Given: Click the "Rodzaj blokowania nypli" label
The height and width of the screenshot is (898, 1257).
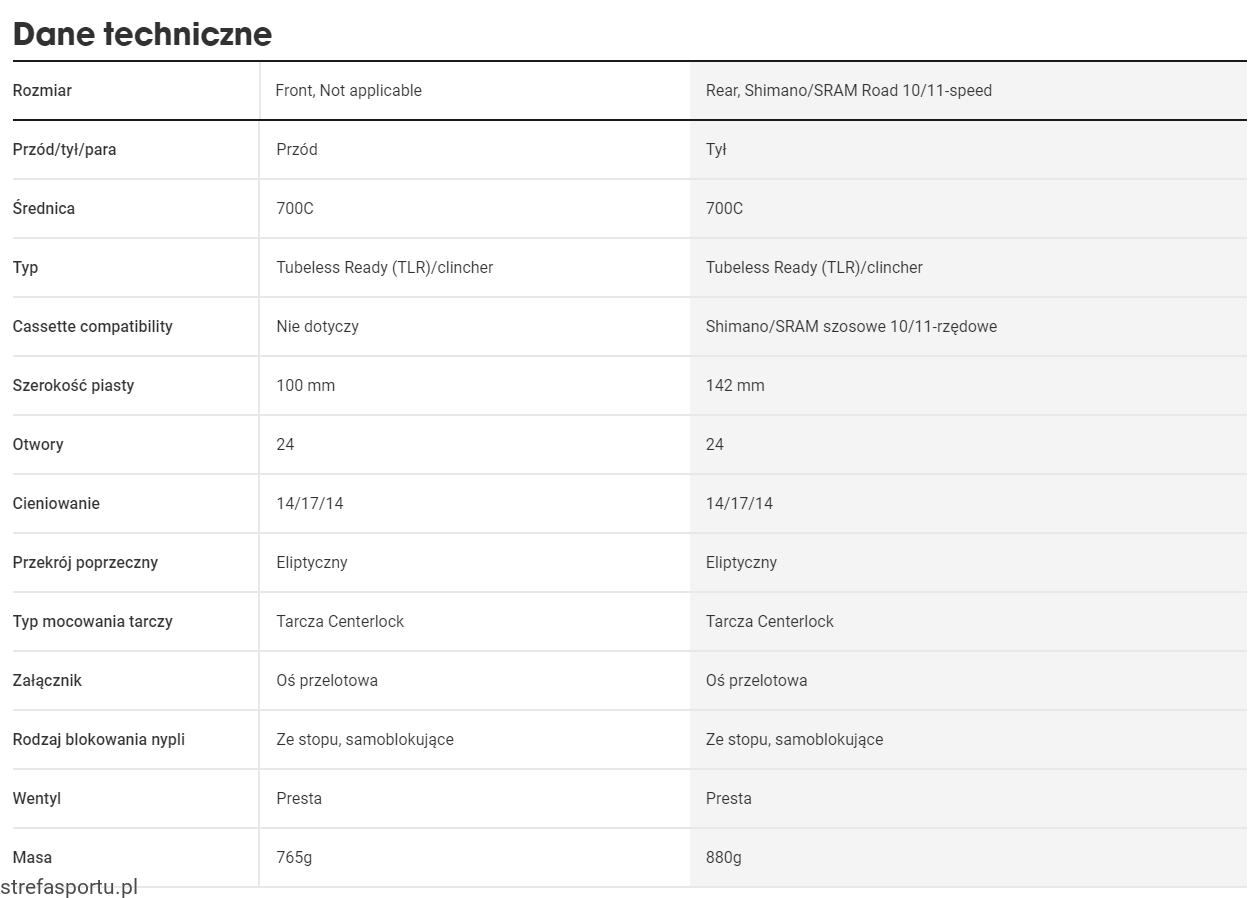Looking at the screenshot, I should 99,740.
